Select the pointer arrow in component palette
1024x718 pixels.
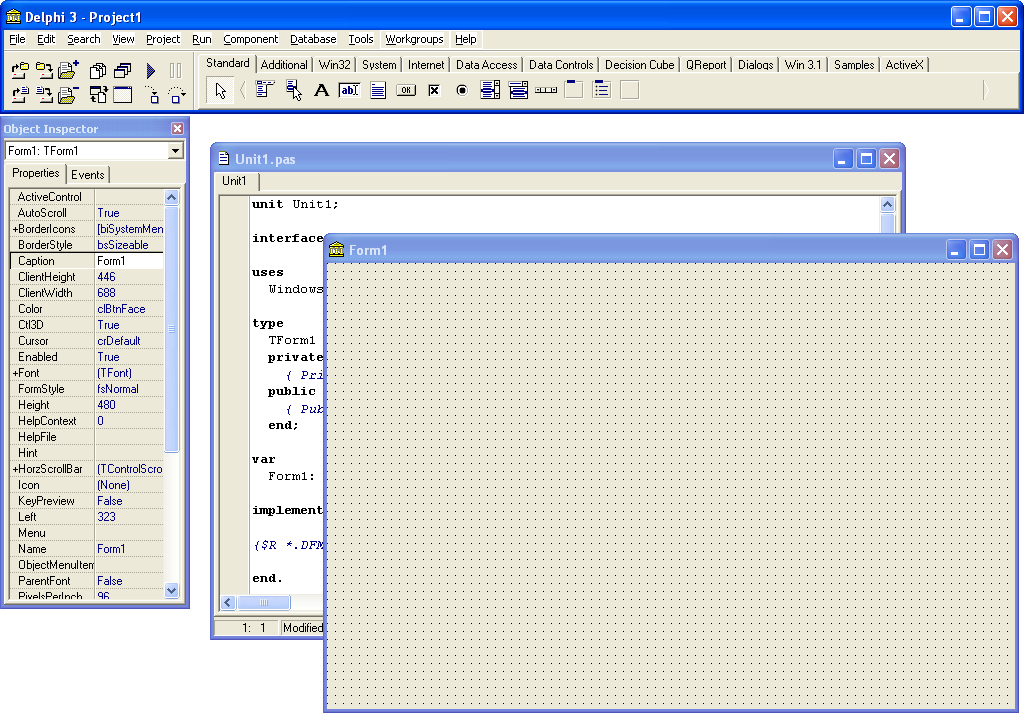pyautogui.click(x=220, y=90)
